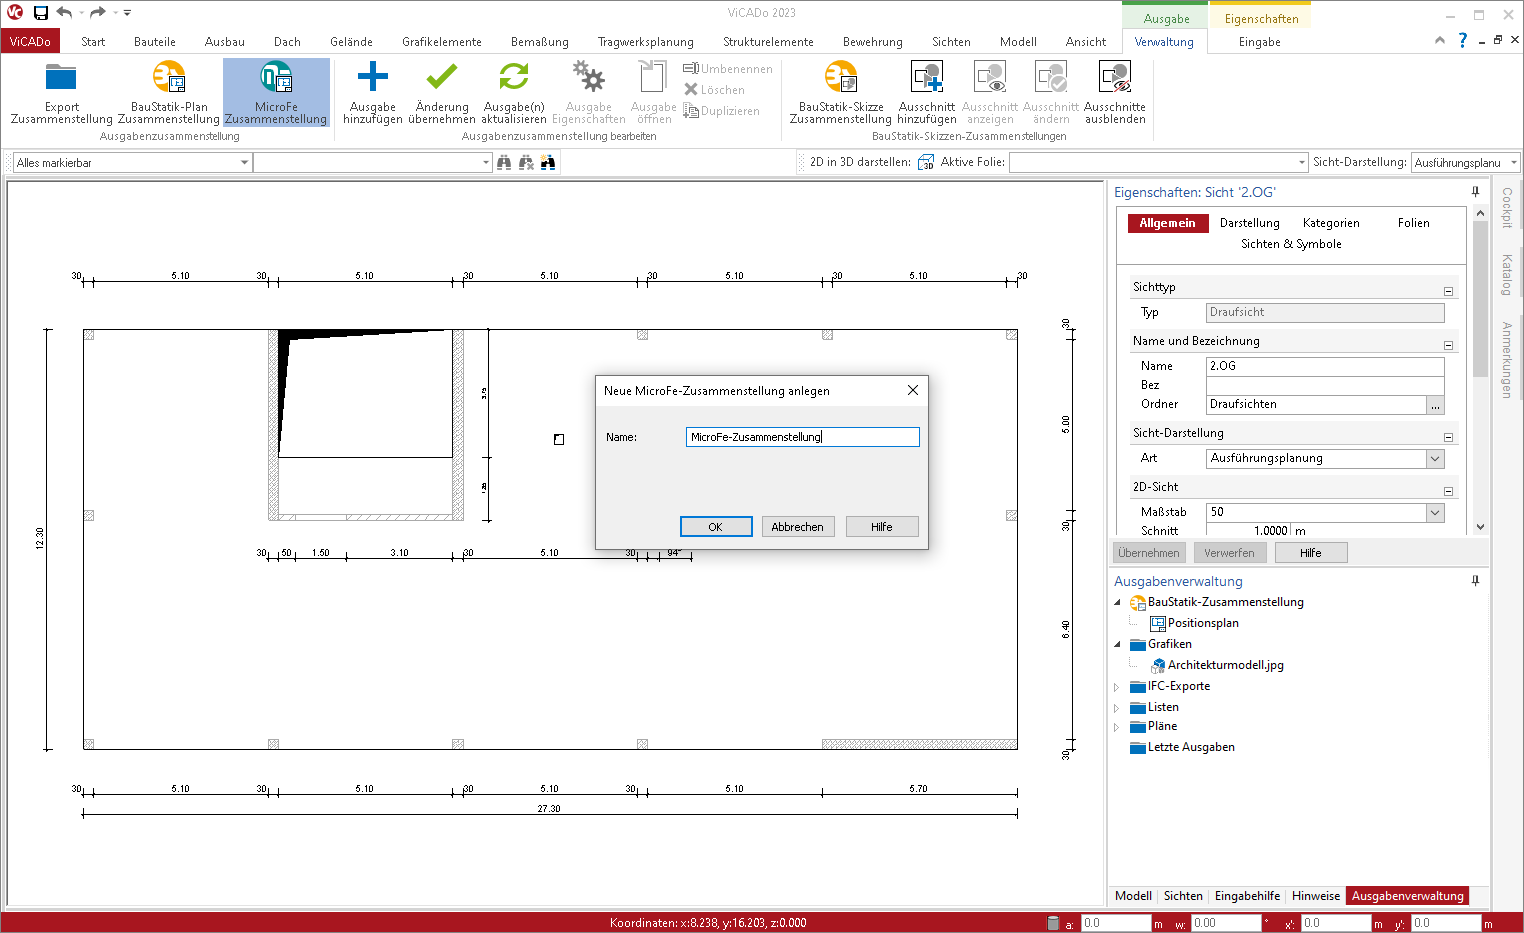This screenshot has height=933, width=1524.
Task: Click the undo arrow in quick access bar
Action: [65, 13]
